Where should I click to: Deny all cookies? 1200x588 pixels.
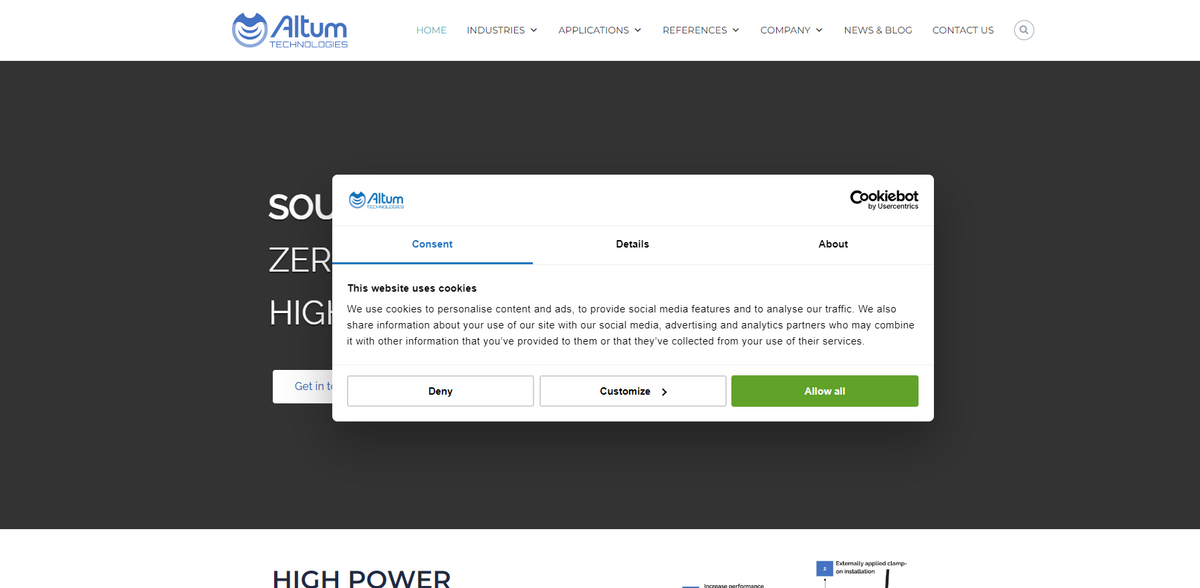pyautogui.click(x=440, y=391)
